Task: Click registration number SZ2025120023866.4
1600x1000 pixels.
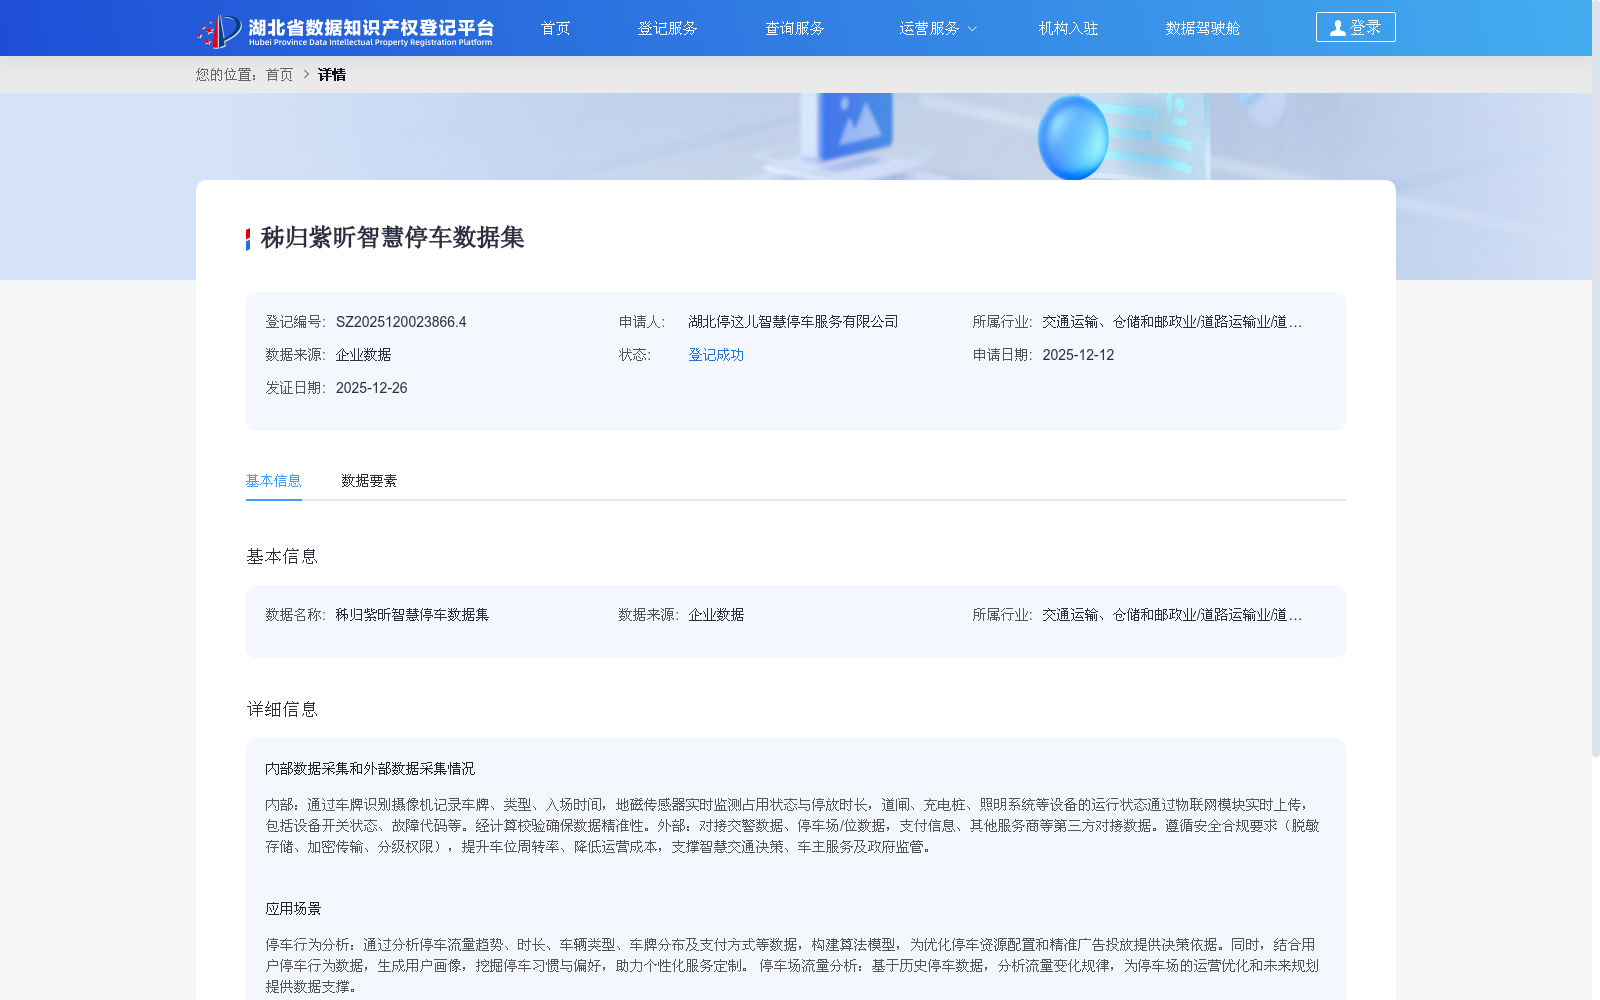Action: click(x=401, y=322)
